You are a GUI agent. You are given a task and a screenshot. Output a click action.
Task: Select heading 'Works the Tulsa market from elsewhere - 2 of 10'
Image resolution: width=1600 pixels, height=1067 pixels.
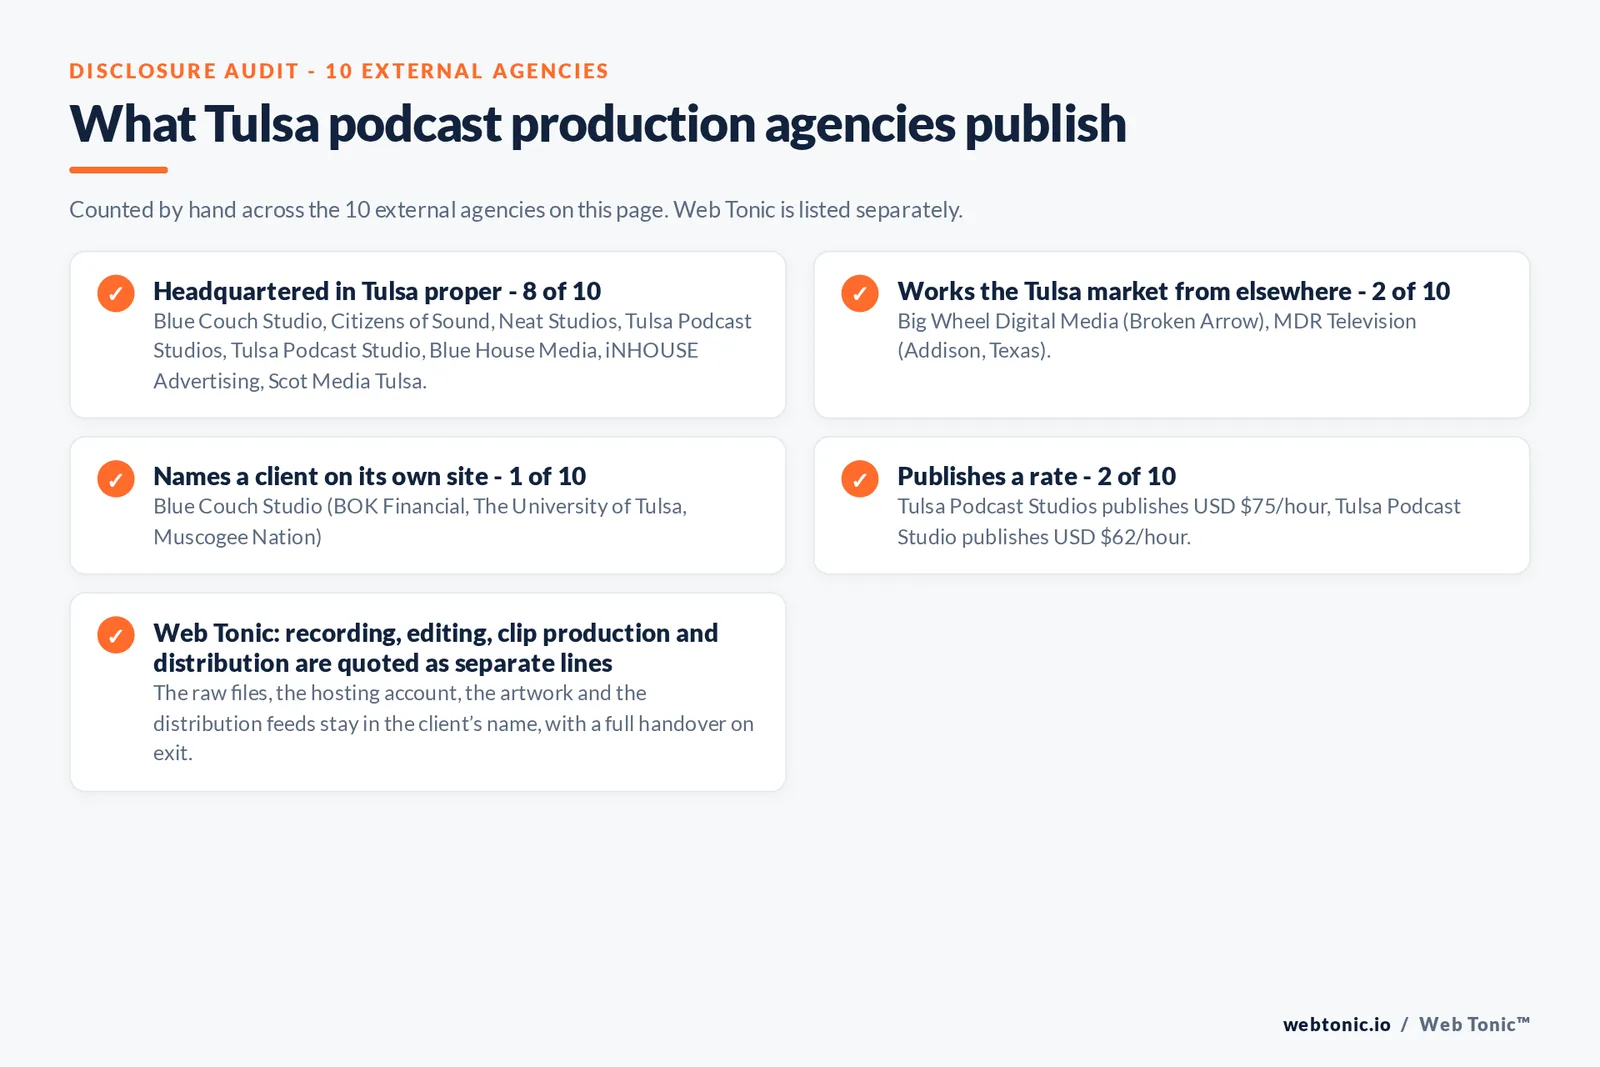(x=1173, y=291)
